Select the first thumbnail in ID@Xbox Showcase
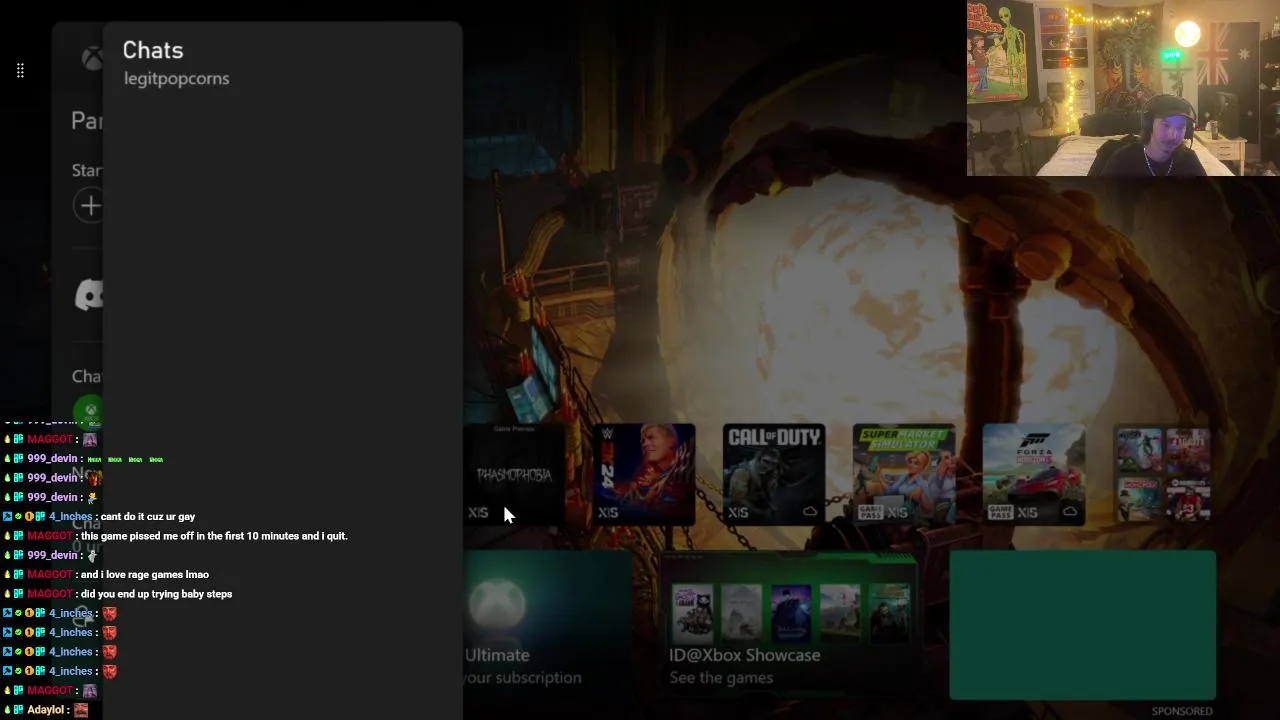 coord(692,612)
